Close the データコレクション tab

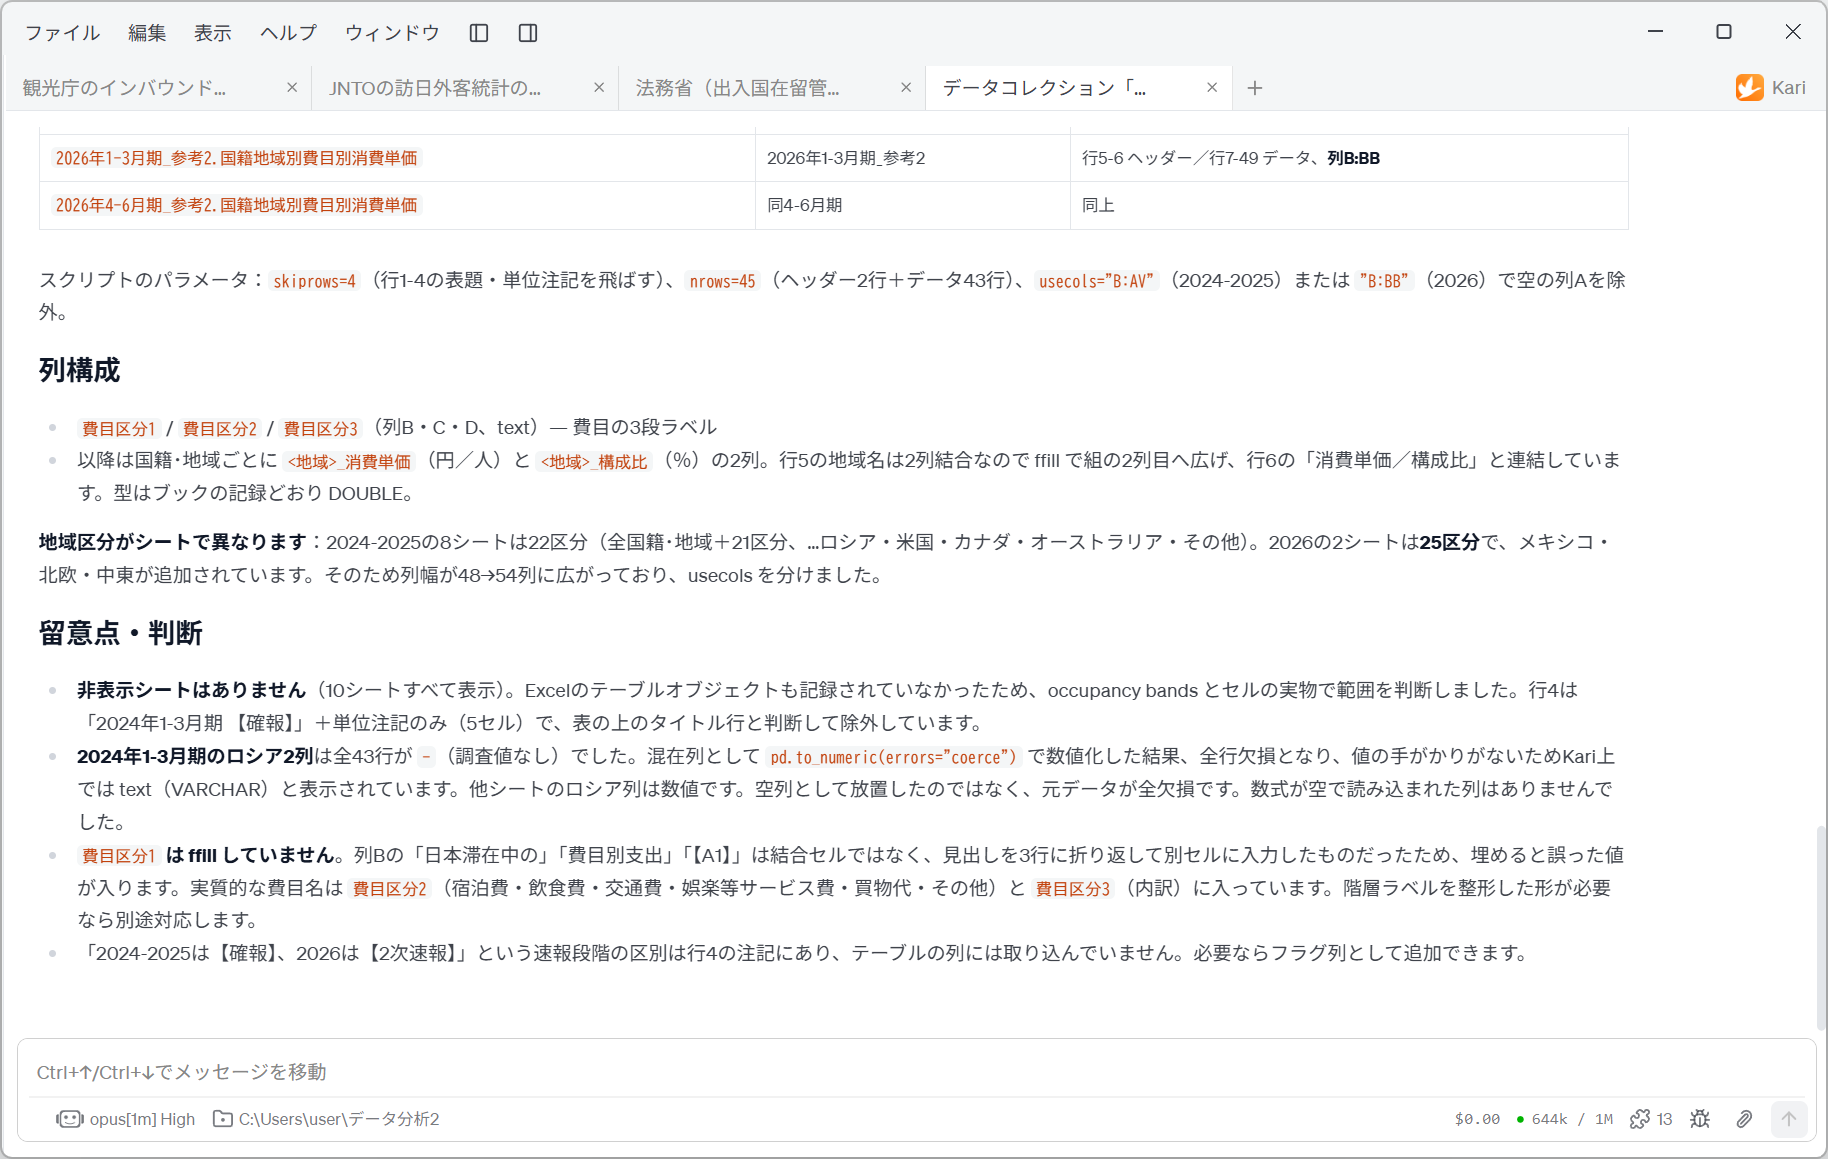pos(1212,88)
